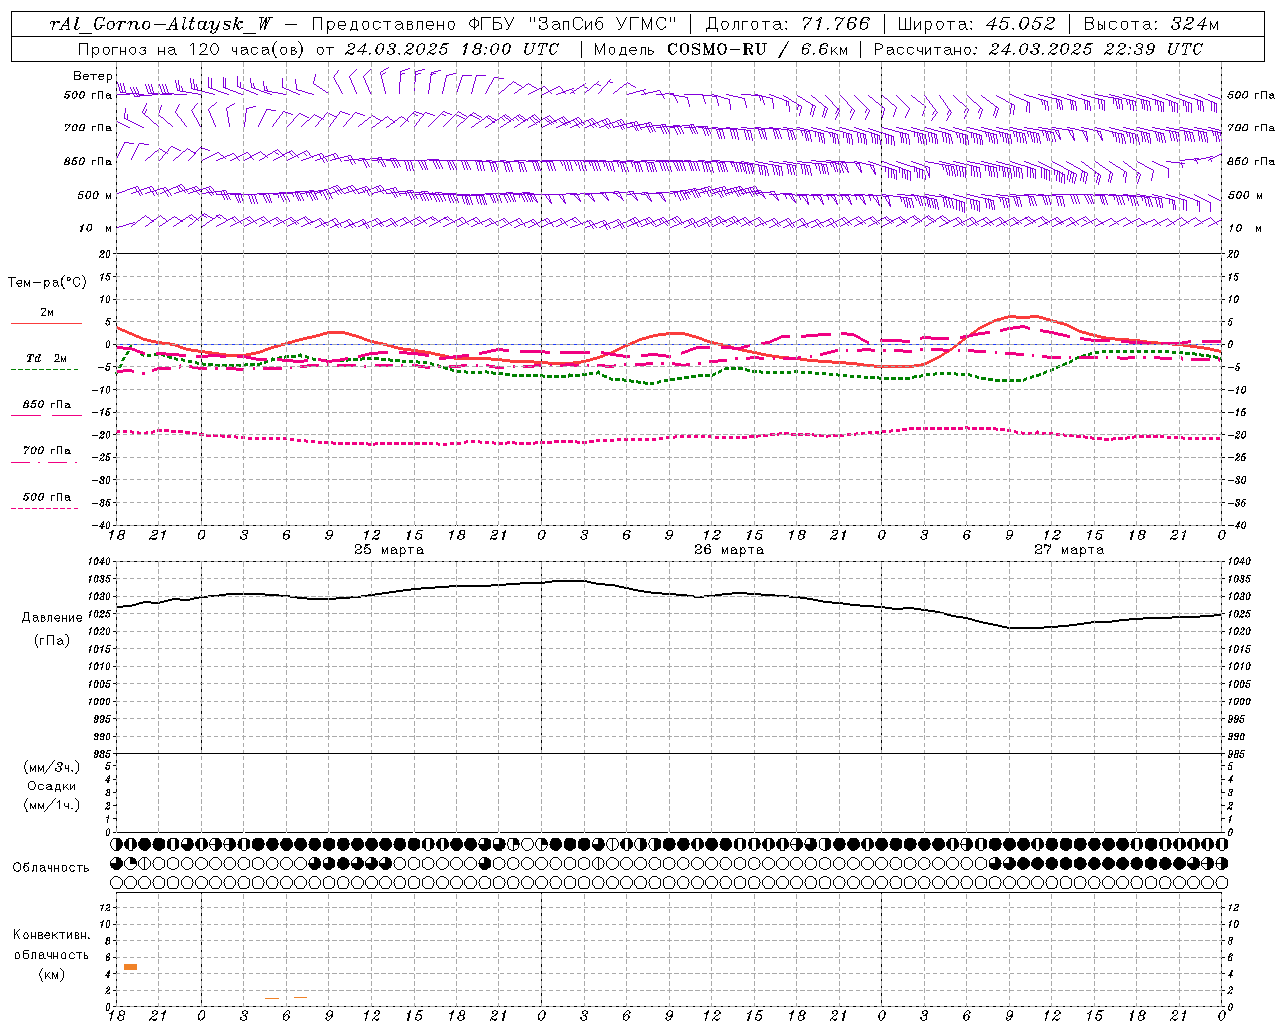Click the -40 value on the left temperature axis
Screen dimensions: 1280x1024
coord(101,526)
